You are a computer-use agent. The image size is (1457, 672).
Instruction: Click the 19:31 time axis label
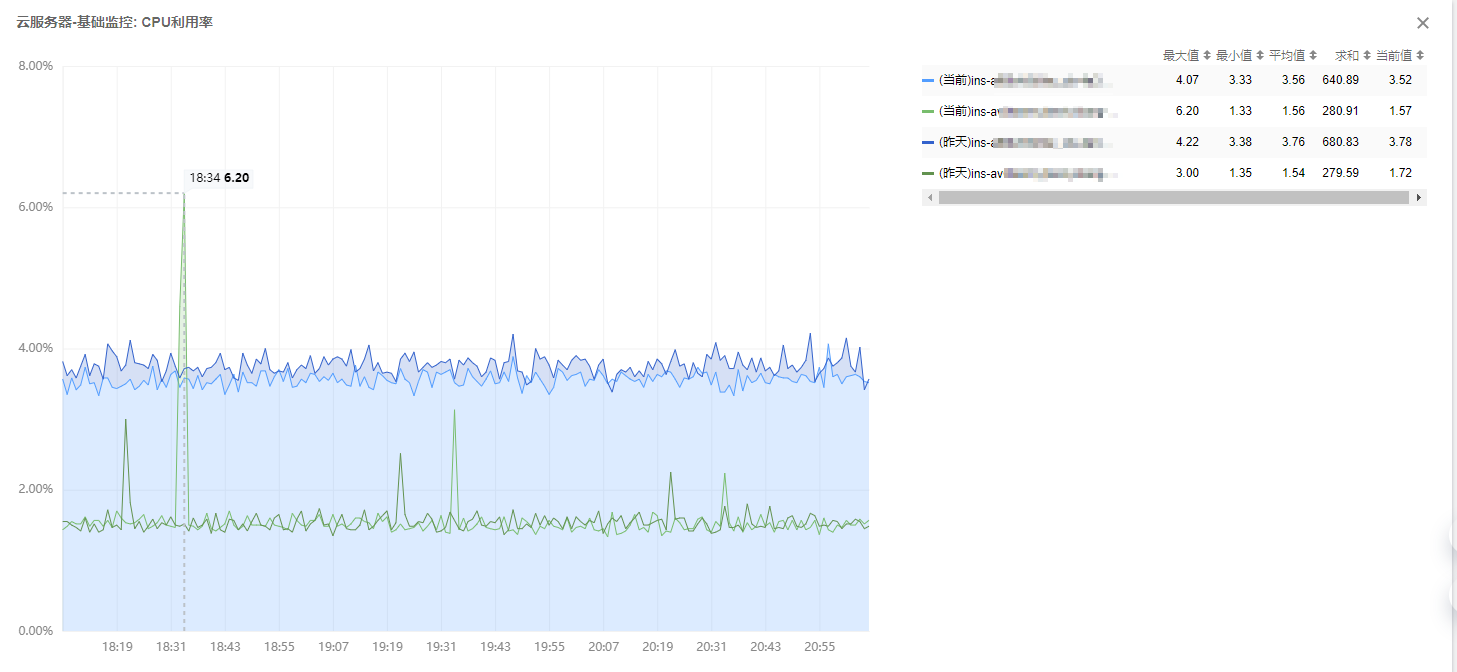pos(441,648)
